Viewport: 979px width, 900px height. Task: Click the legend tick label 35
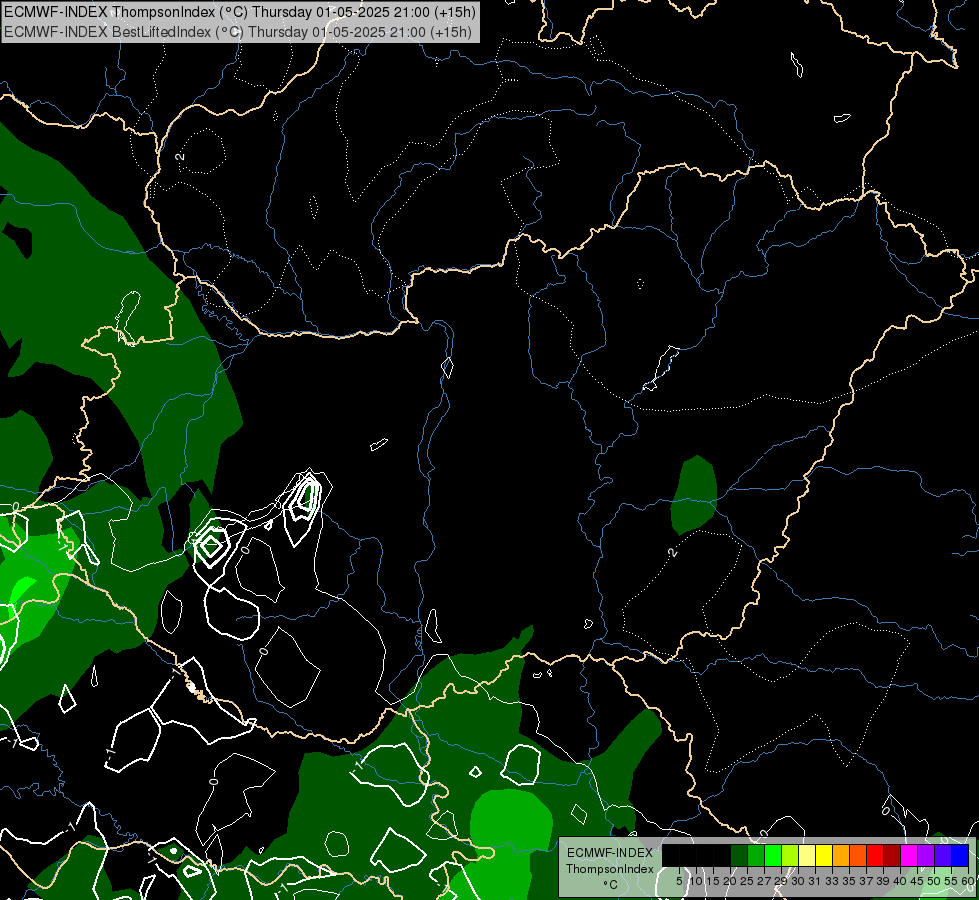click(x=849, y=881)
